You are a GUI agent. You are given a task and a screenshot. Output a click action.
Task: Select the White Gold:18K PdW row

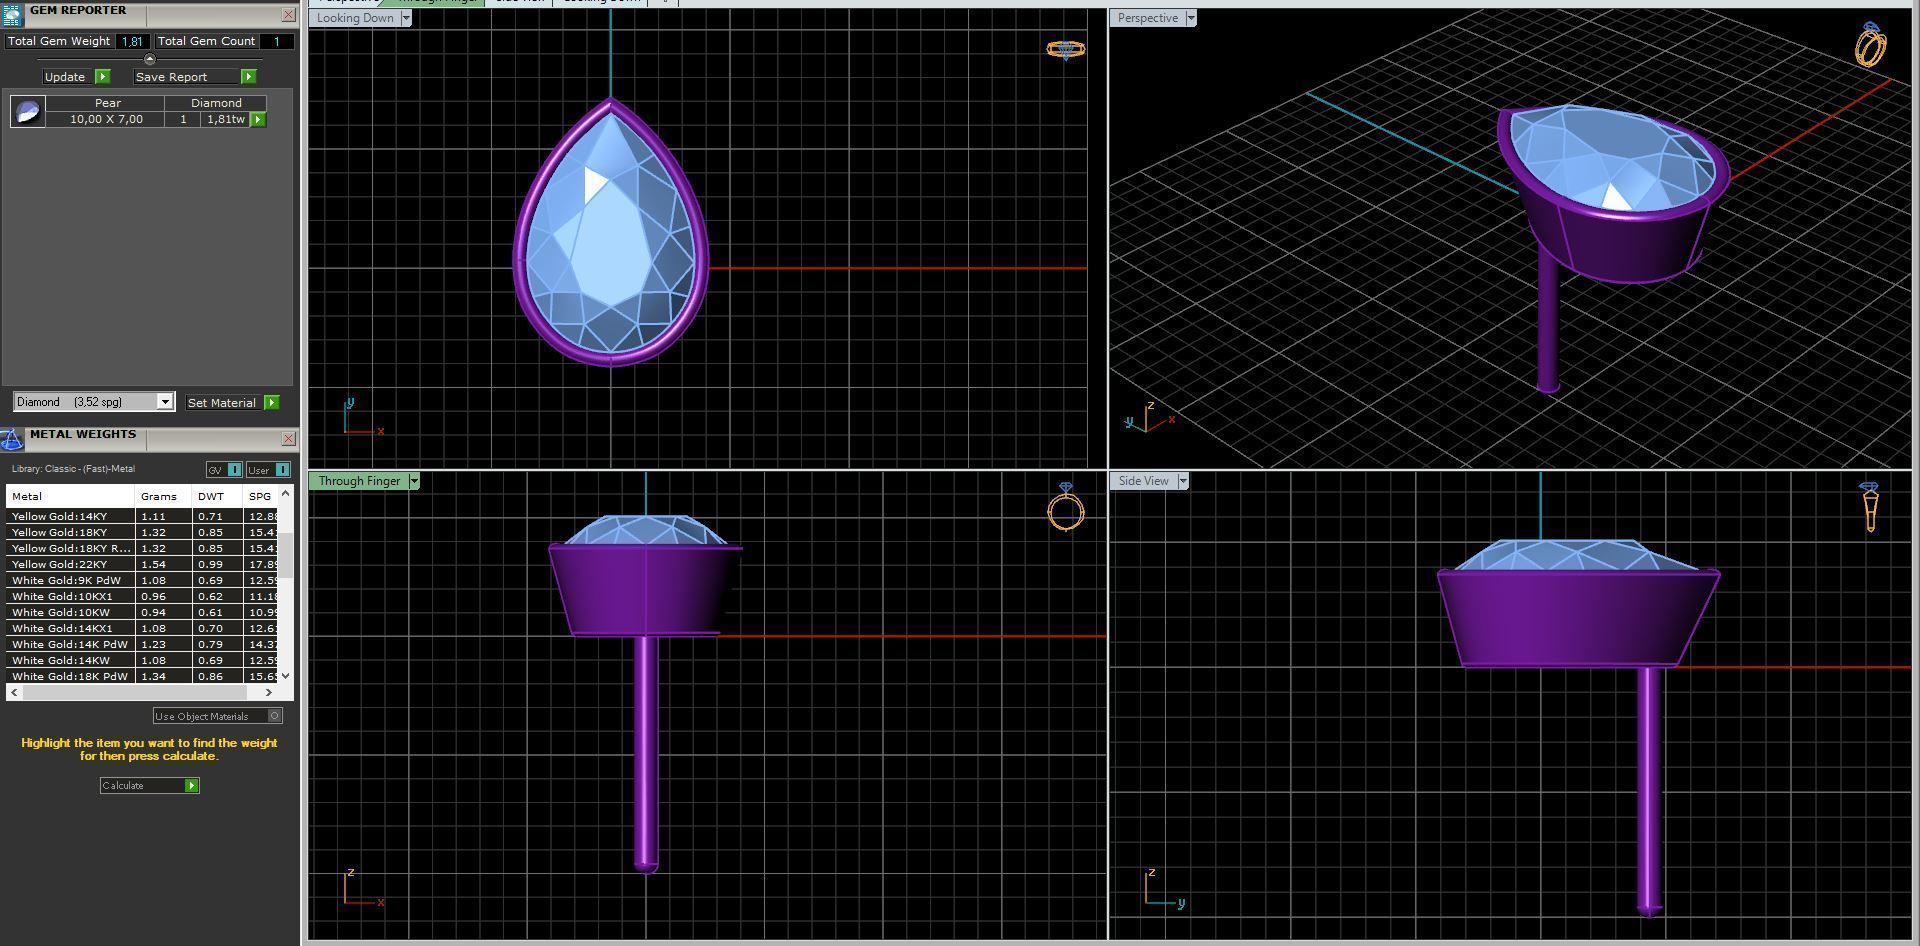click(142, 676)
